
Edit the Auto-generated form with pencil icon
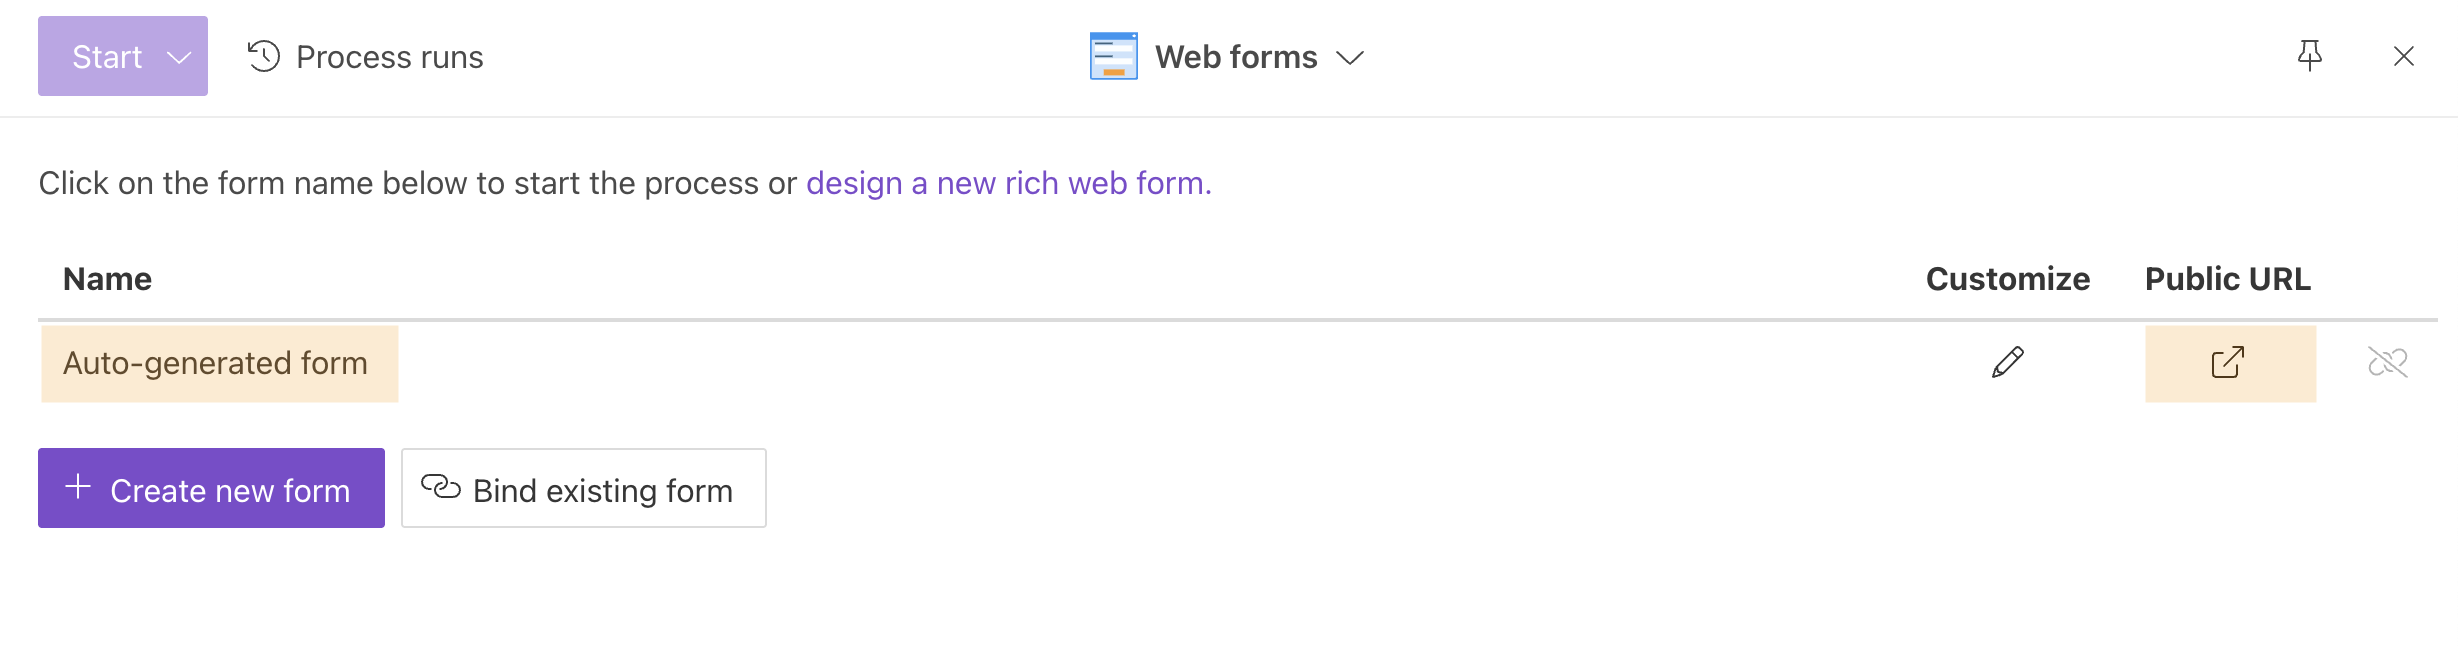(2007, 363)
